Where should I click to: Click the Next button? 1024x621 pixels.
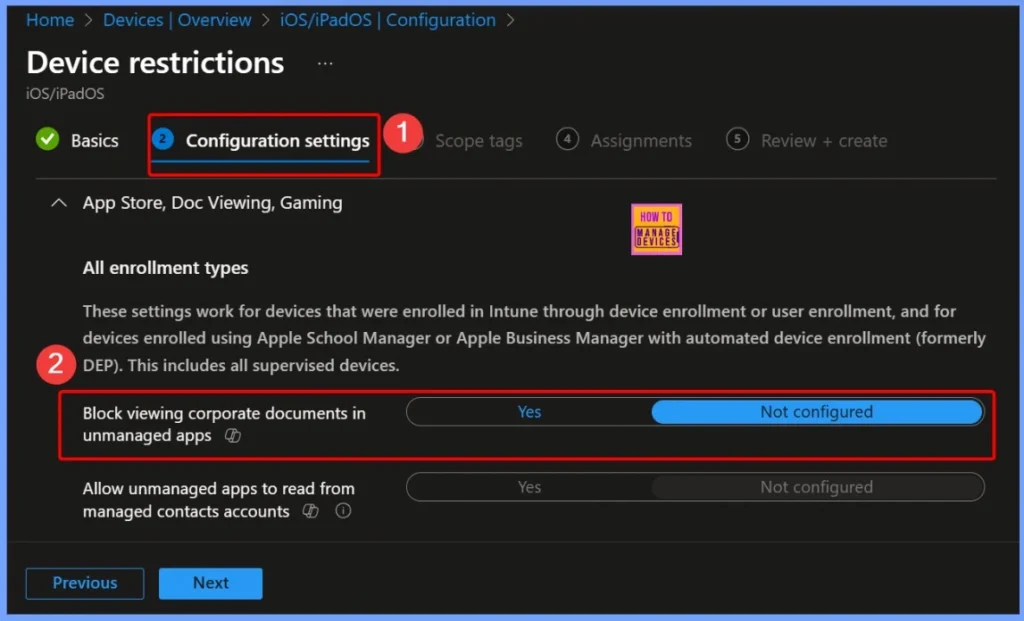pos(210,583)
